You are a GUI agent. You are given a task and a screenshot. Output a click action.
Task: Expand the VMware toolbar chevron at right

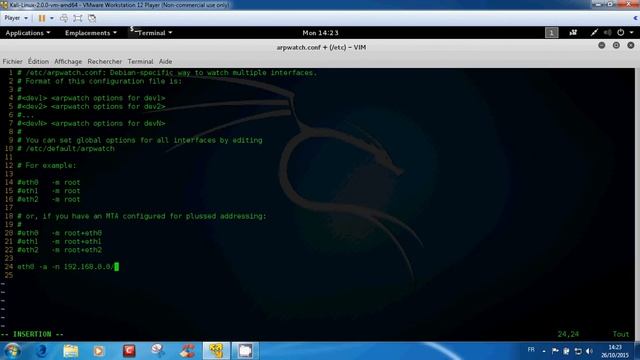636,18
